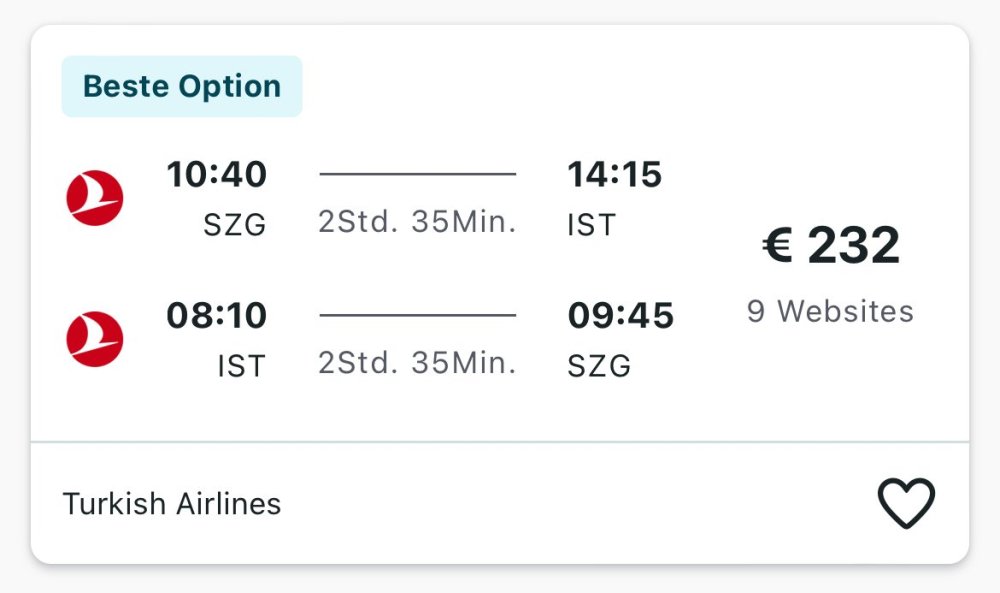The width and height of the screenshot is (1000, 593).
Task: Tap the outbound SZG origin airport code
Action: (x=235, y=226)
